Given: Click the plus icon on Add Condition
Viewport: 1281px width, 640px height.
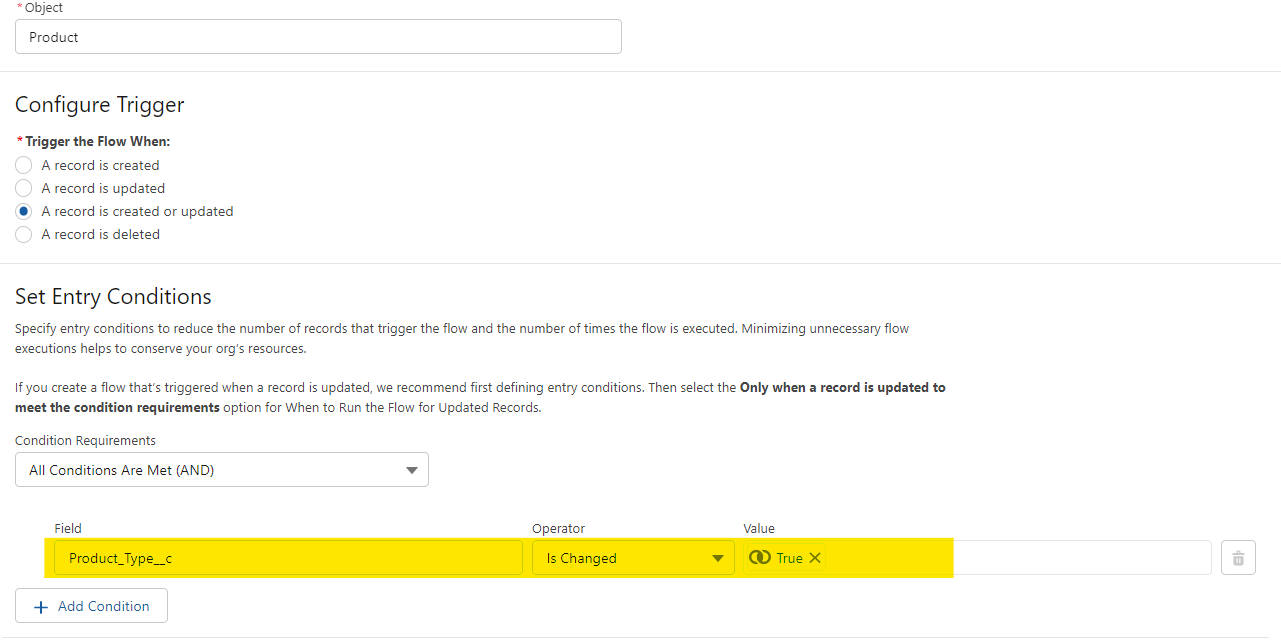Looking at the screenshot, I should (x=41, y=606).
